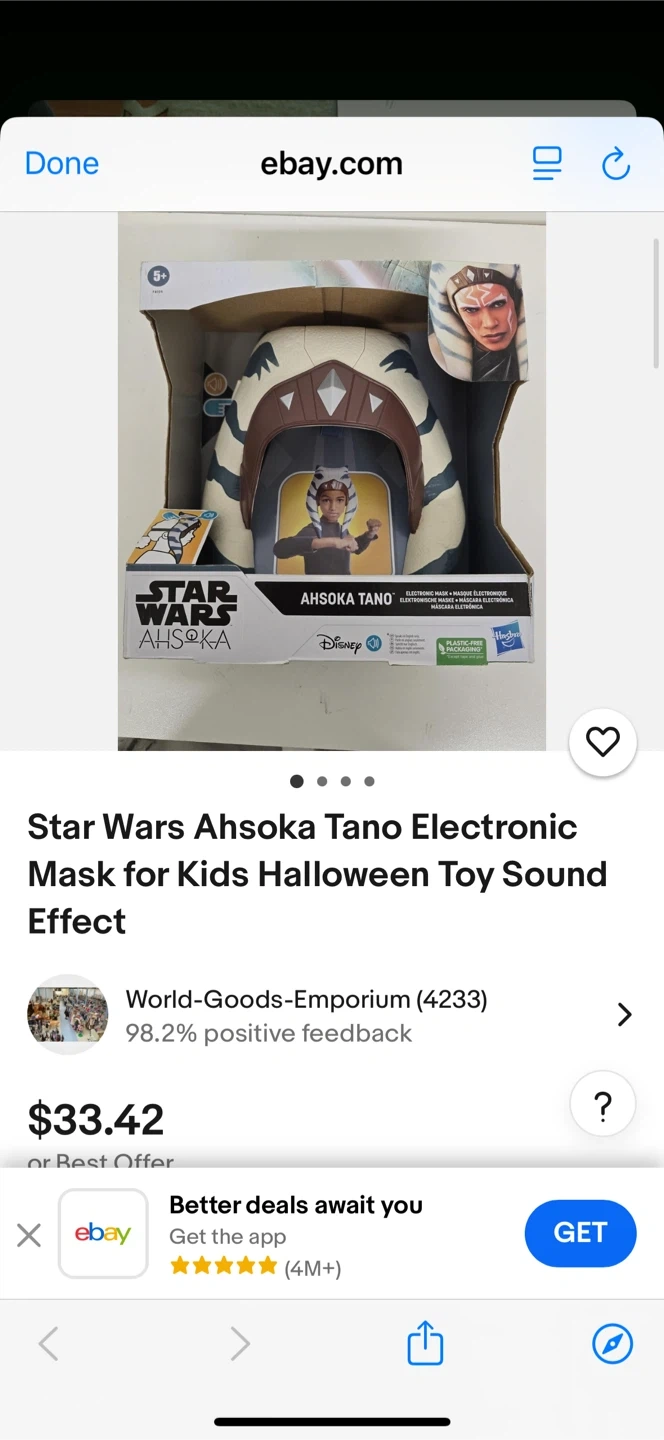Open the page in Safari with the compass icon
664x1440 pixels.
[x=613, y=1344]
